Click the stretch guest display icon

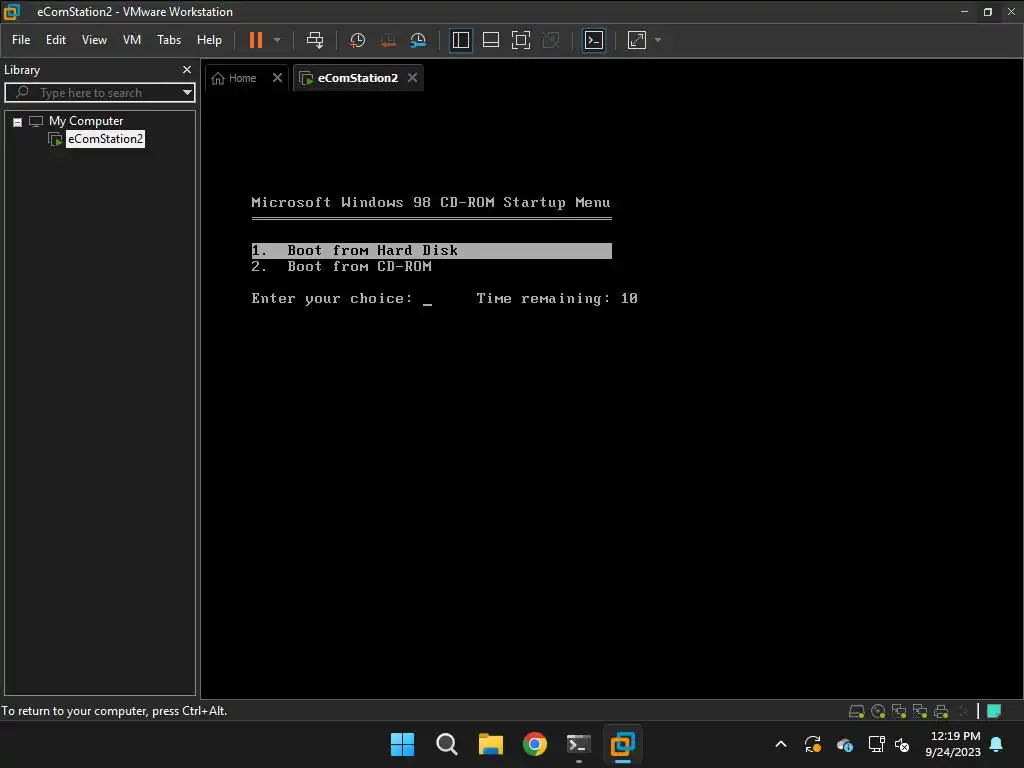637,40
